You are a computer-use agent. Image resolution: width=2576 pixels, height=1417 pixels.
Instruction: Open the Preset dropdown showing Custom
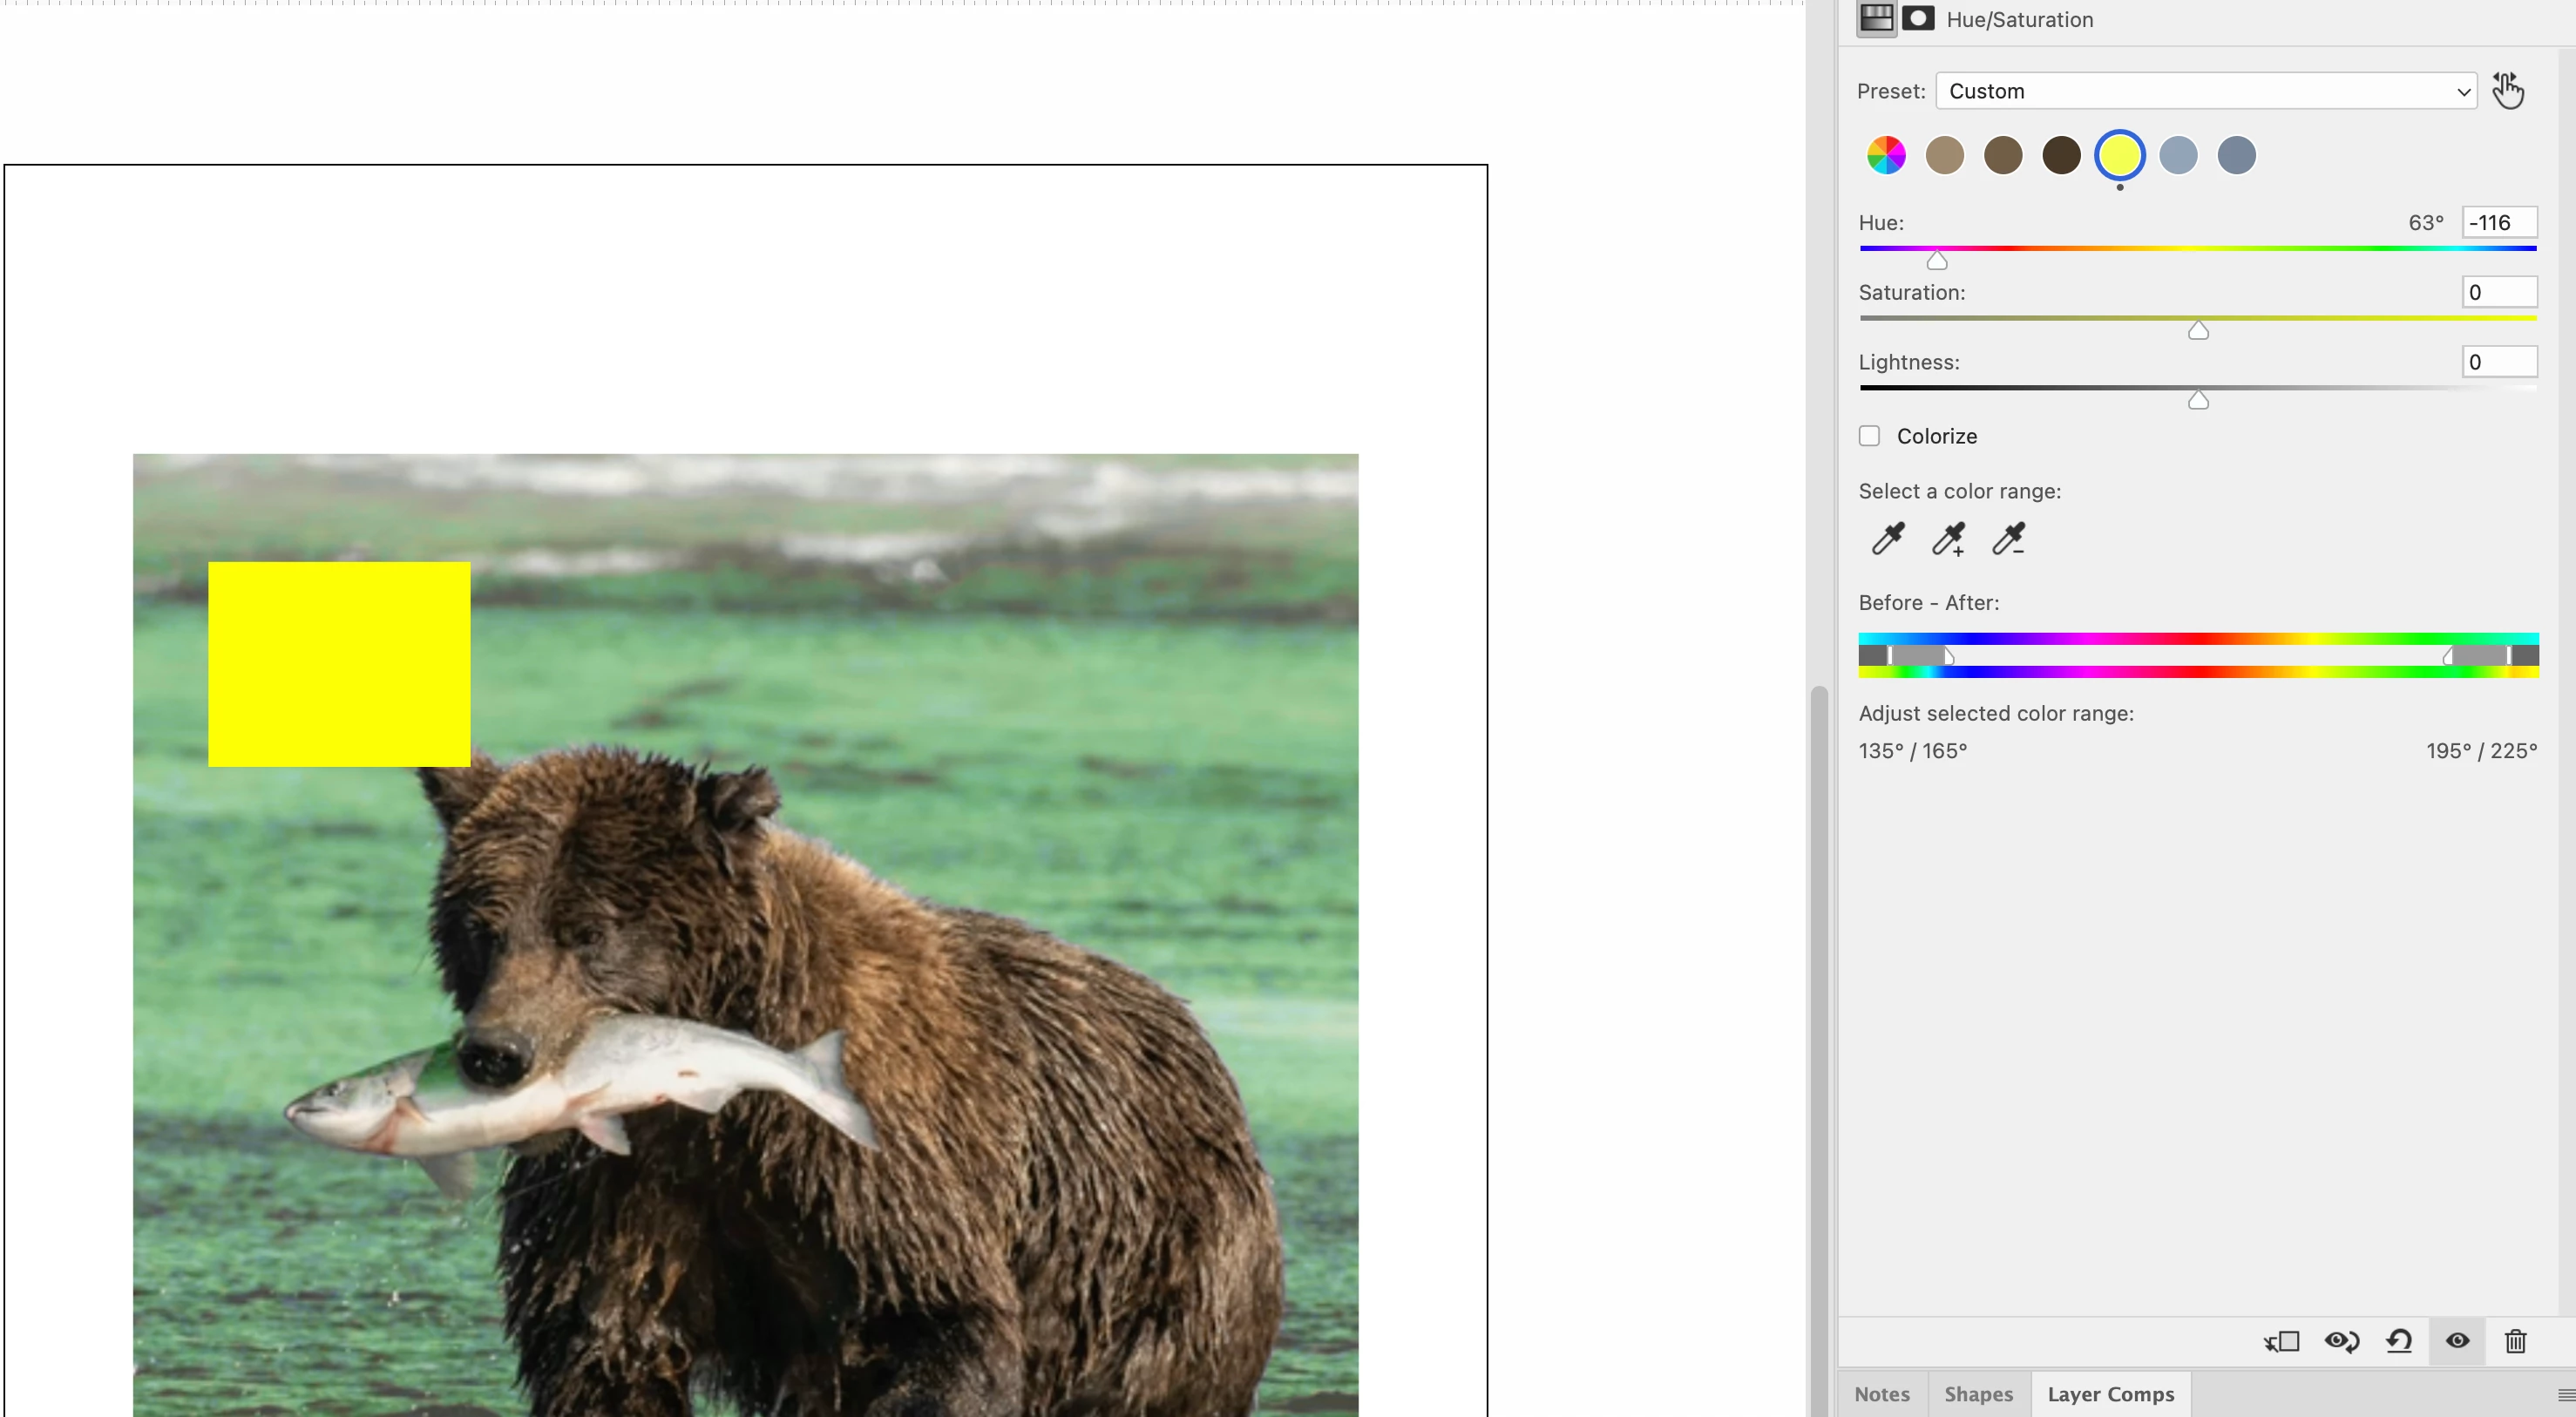click(x=2205, y=91)
